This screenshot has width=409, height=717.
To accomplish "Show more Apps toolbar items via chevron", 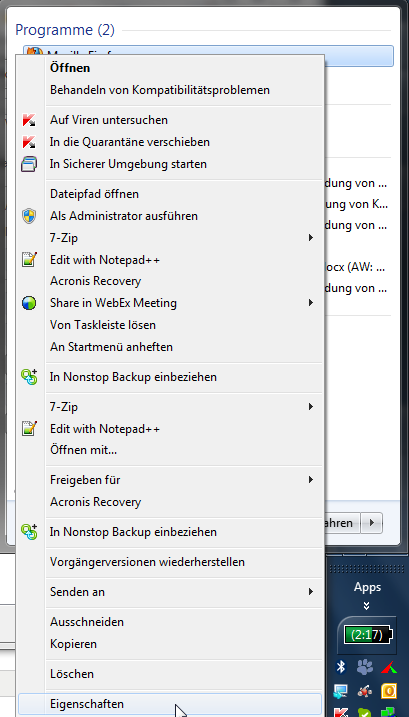I will [366, 605].
